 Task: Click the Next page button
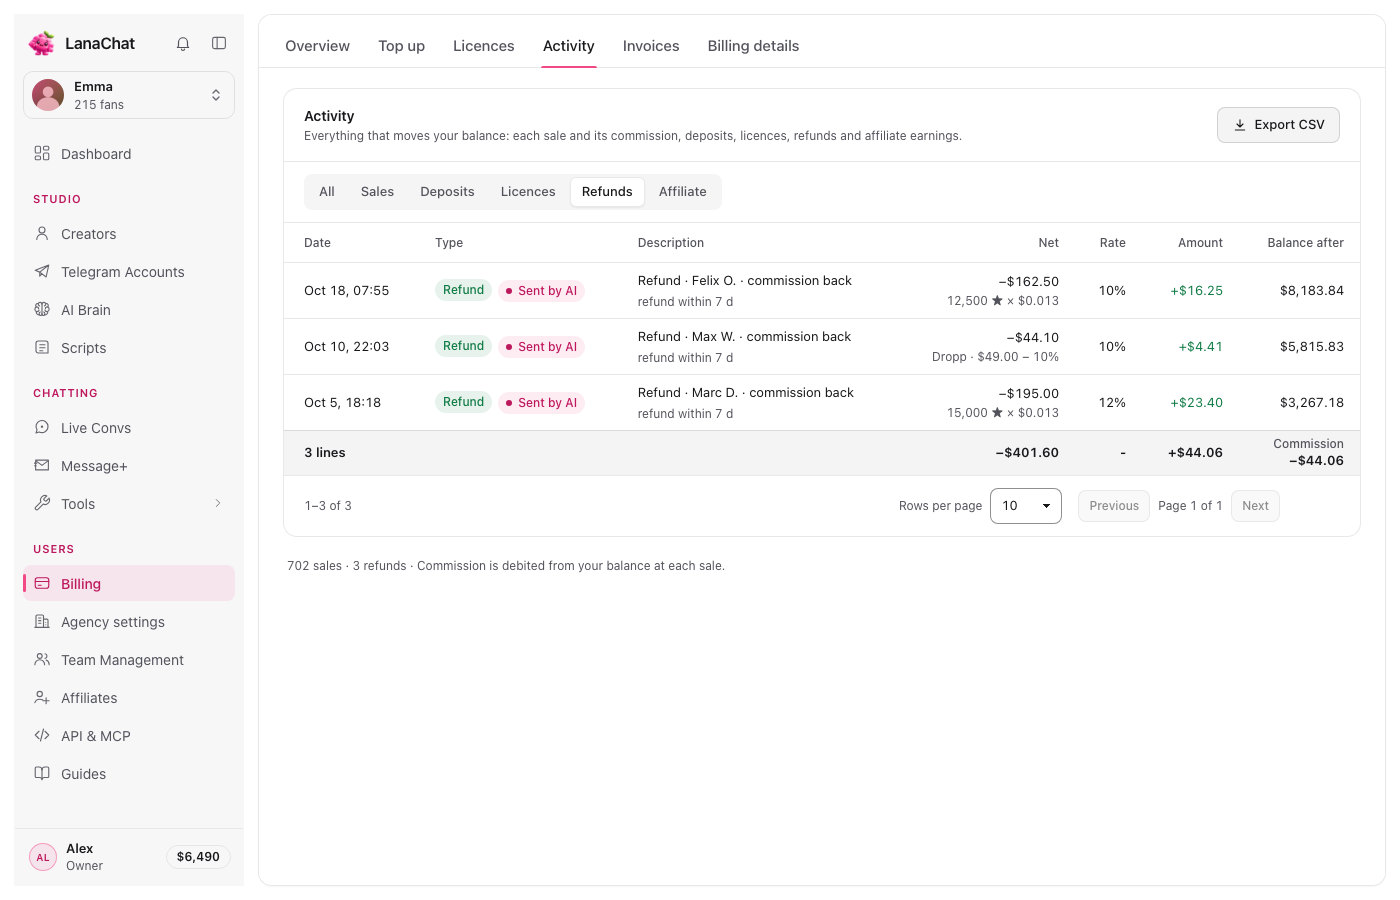[1255, 506]
